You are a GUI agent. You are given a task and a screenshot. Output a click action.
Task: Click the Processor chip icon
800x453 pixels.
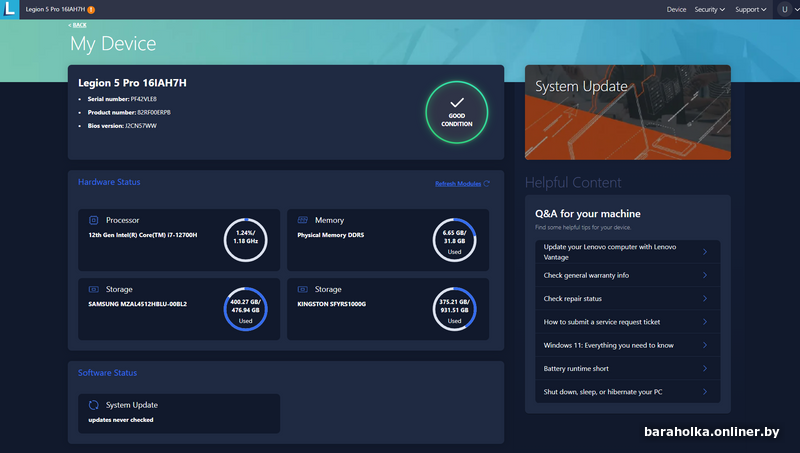pos(93,220)
